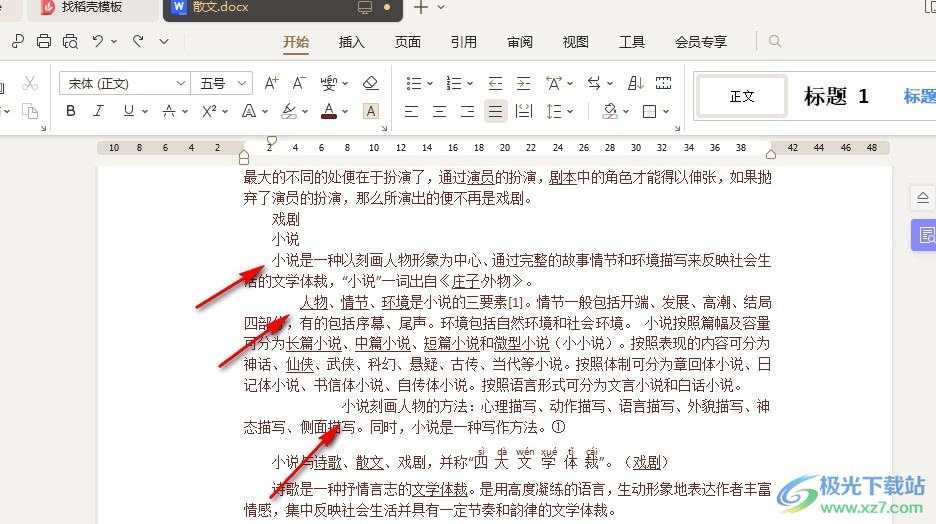Screen dimensions: 936x524
Task: Toggle bold formatting
Action: [x=71, y=111]
